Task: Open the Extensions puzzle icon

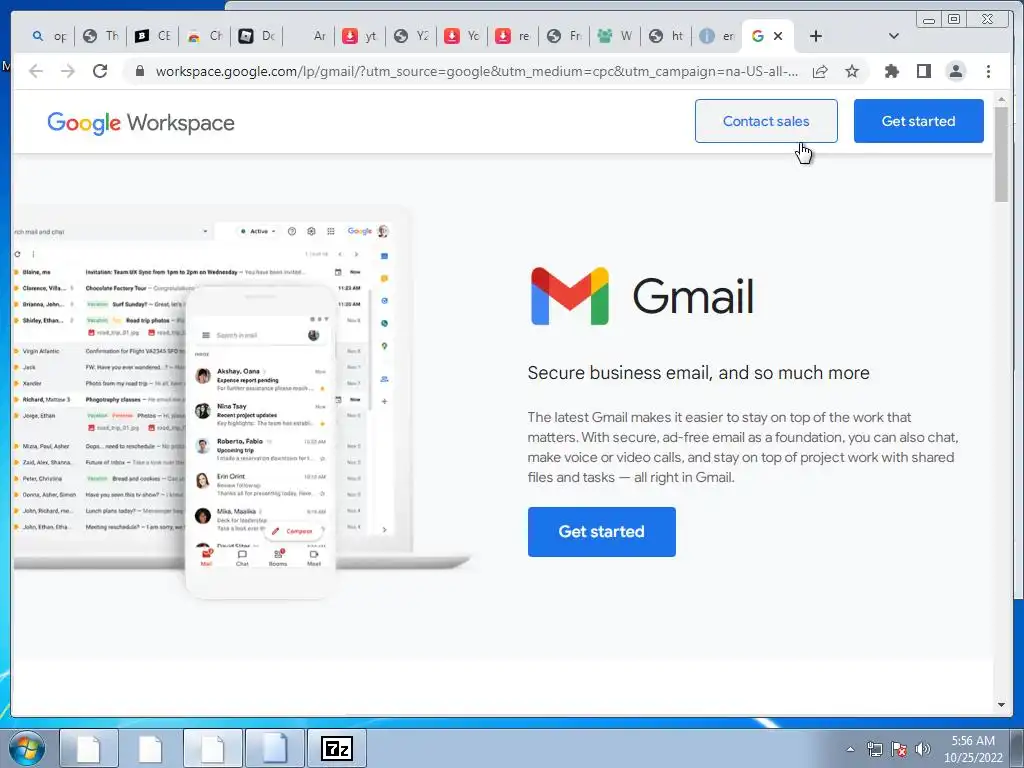Action: (891, 71)
